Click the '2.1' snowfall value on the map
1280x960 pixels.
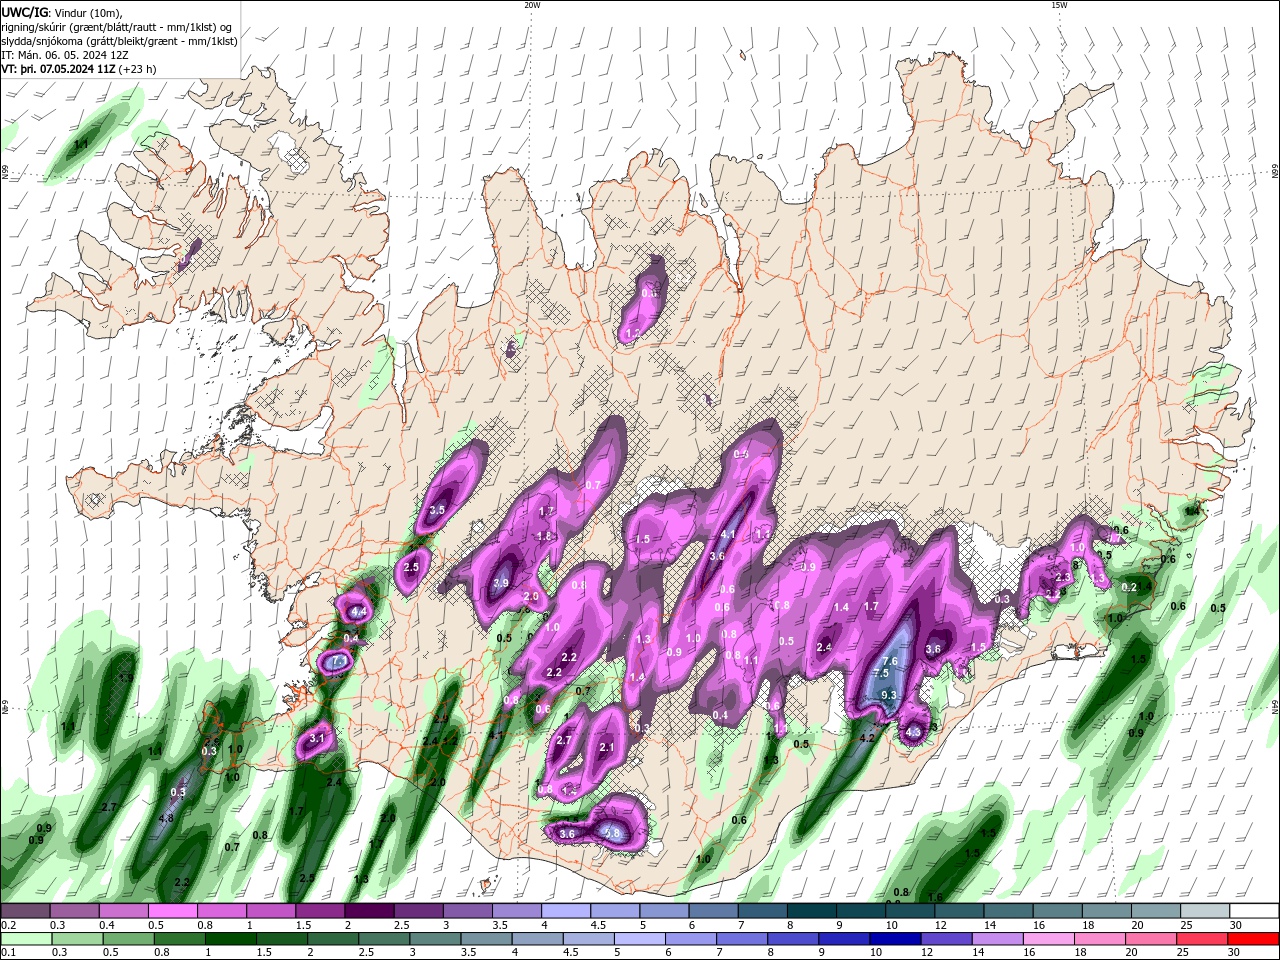tap(607, 747)
